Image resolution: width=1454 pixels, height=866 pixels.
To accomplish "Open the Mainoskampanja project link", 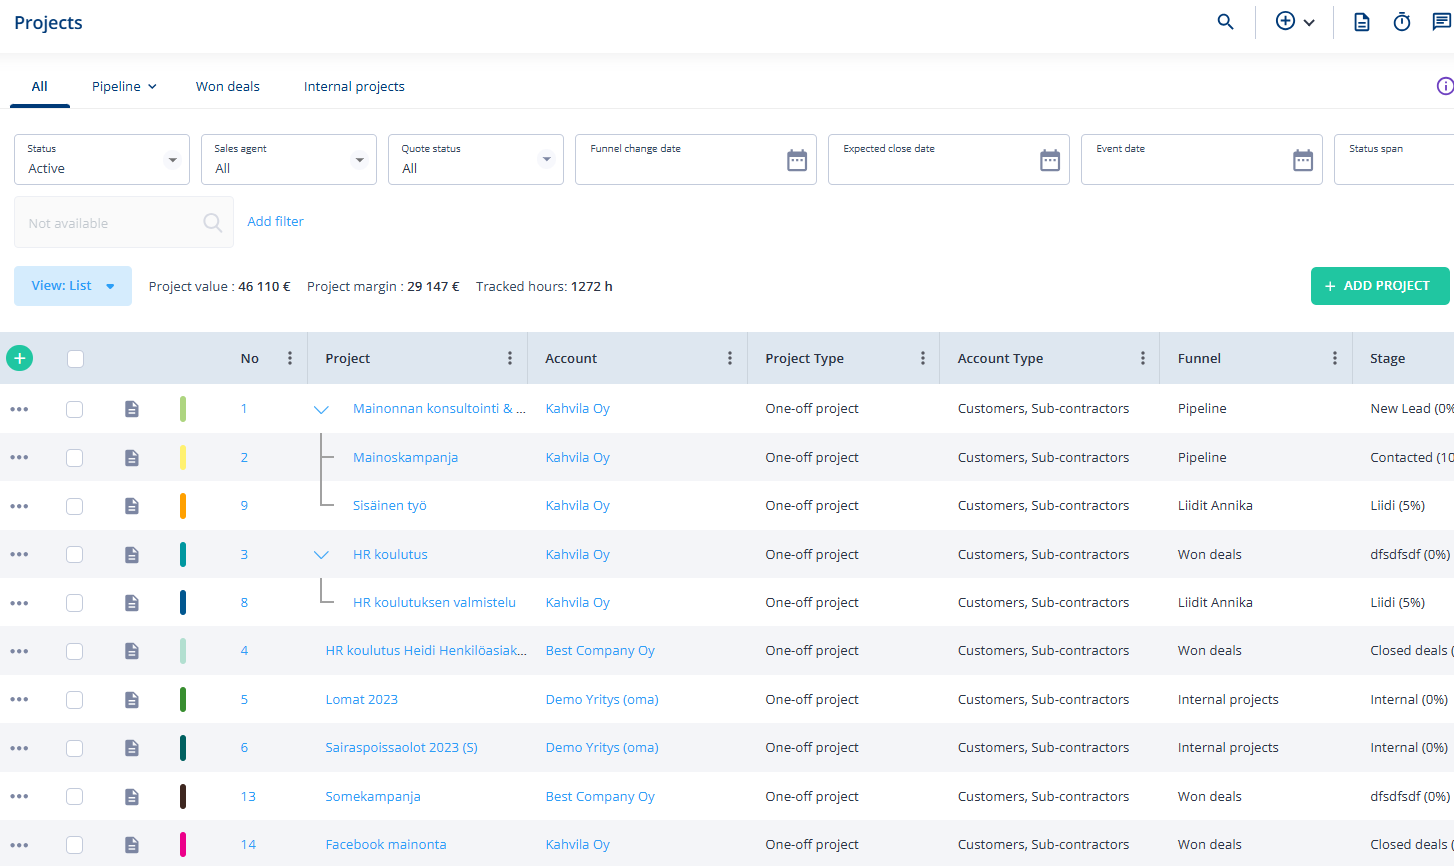I will (x=405, y=457).
